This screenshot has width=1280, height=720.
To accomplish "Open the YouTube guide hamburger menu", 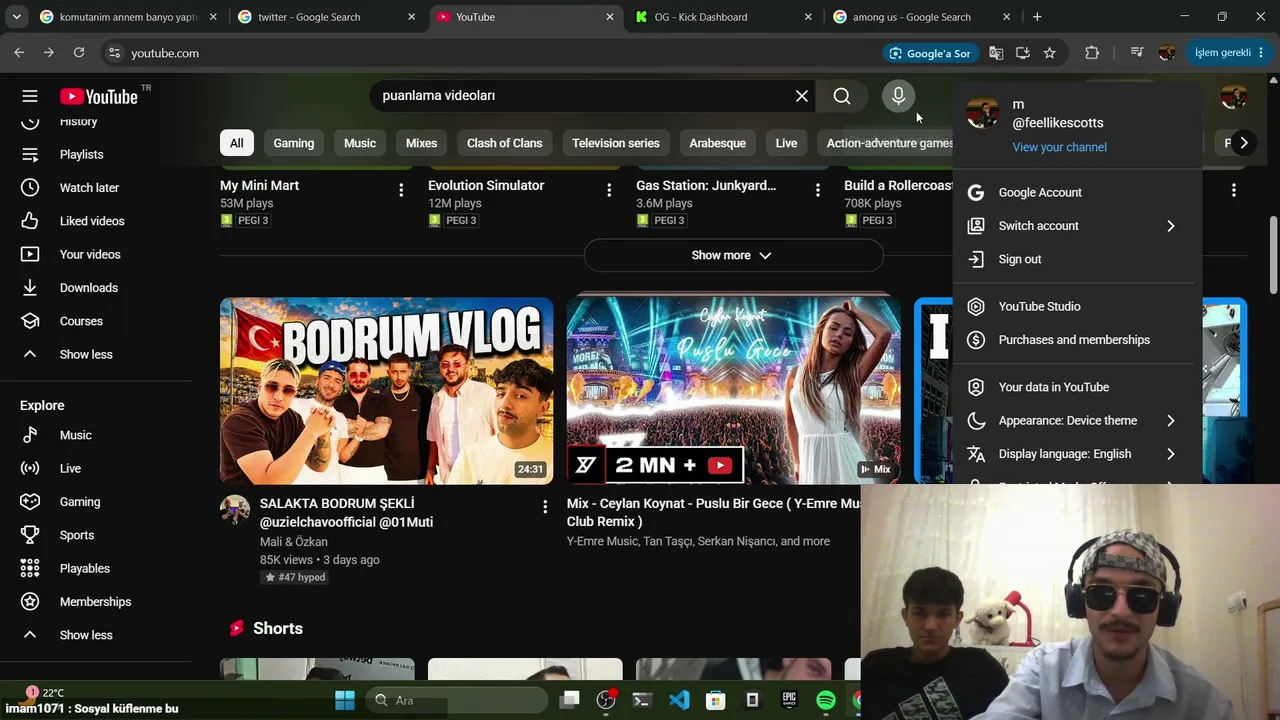I will 30,96.
